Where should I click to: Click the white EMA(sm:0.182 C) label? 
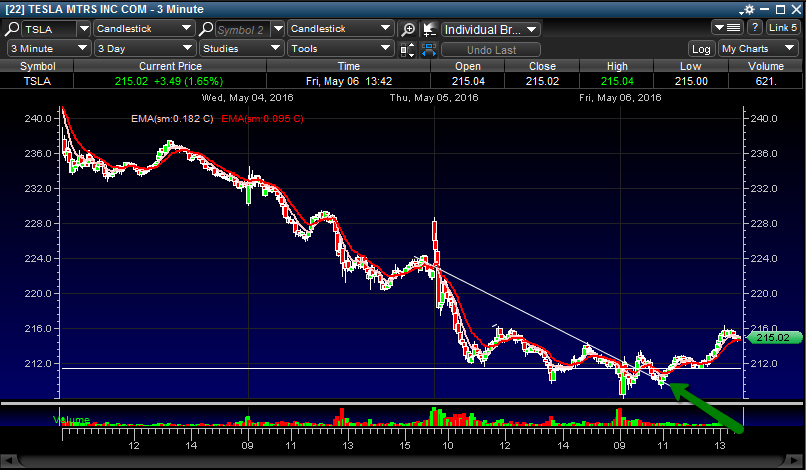172,119
